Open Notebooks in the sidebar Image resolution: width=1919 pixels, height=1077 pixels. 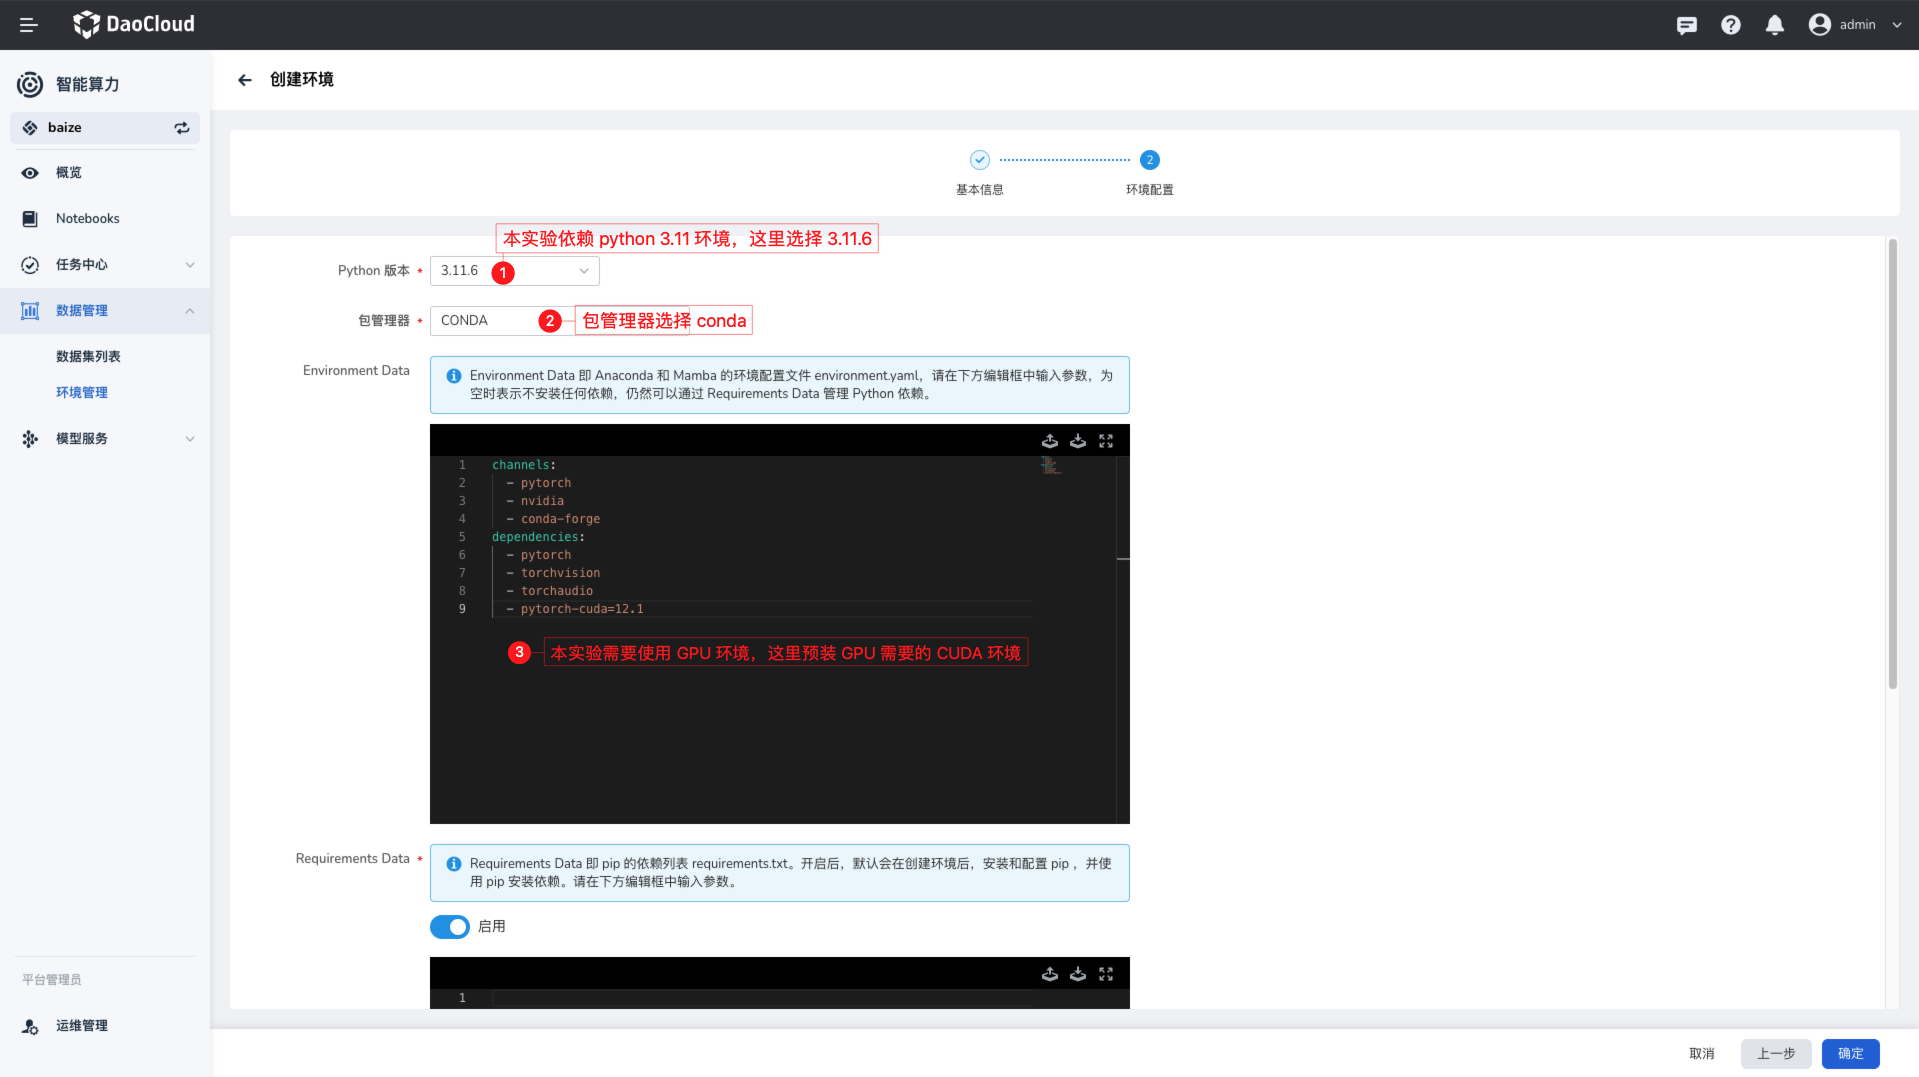point(87,219)
